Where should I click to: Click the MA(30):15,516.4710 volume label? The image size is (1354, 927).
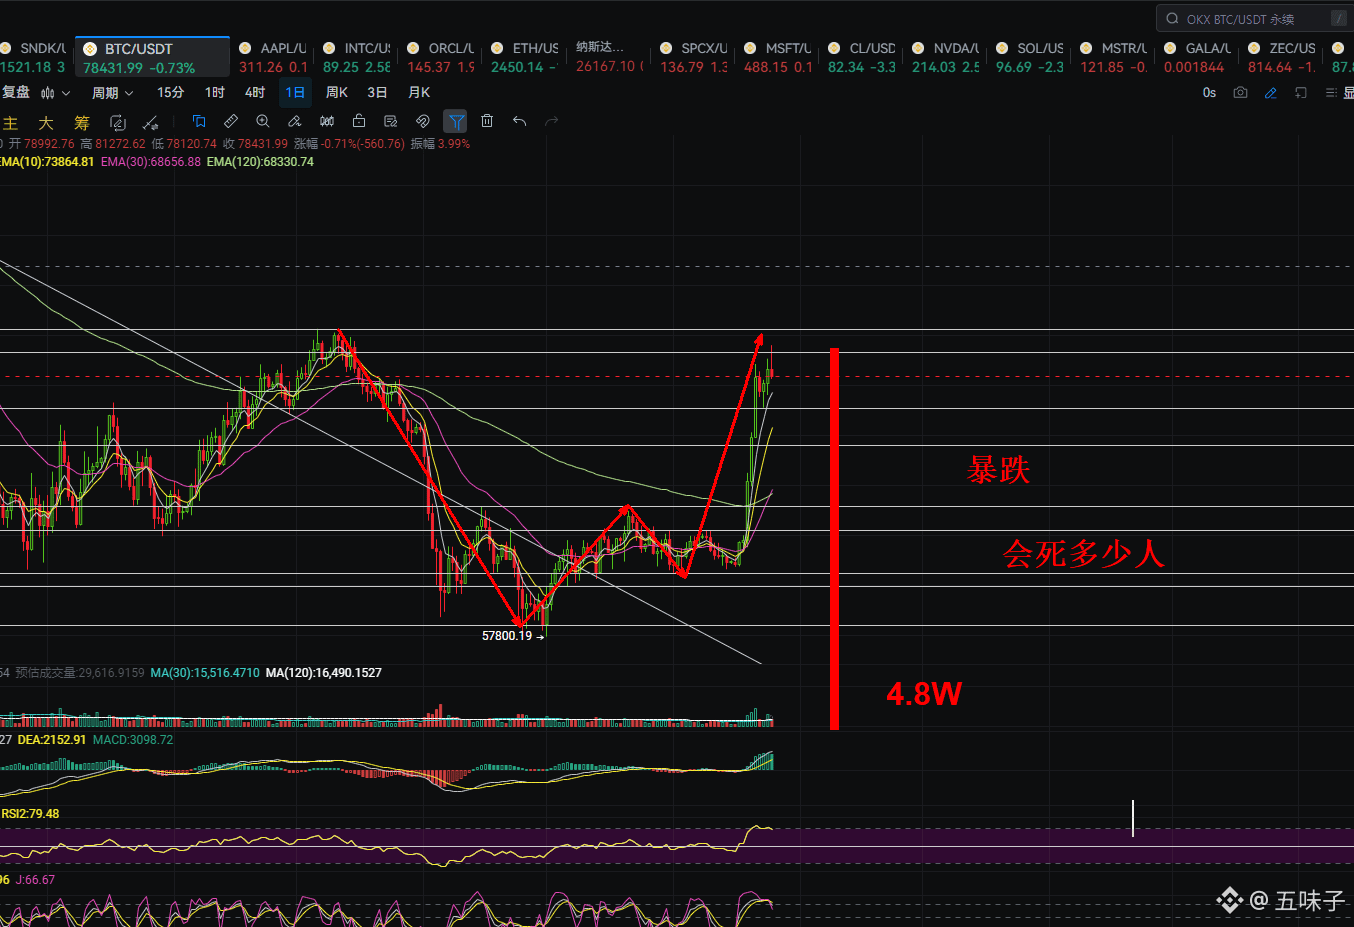coord(205,673)
